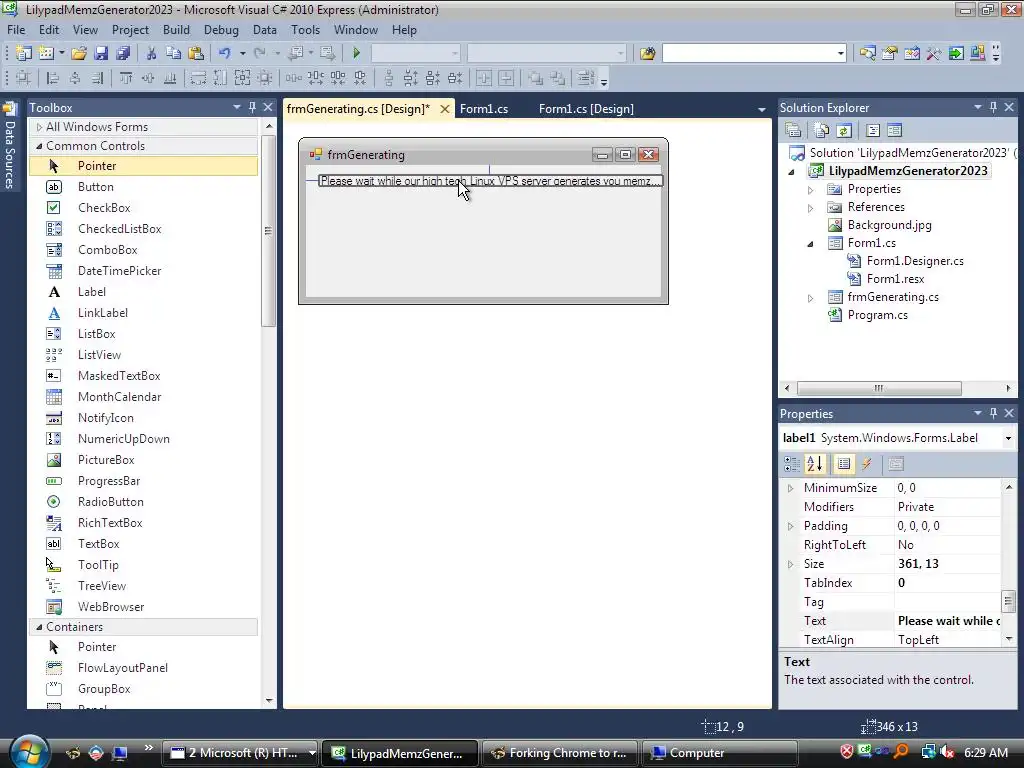Undo the last action with the toolbar arrow
The height and width of the screenshot is (768, 1024).
click(x=225, y=53)
